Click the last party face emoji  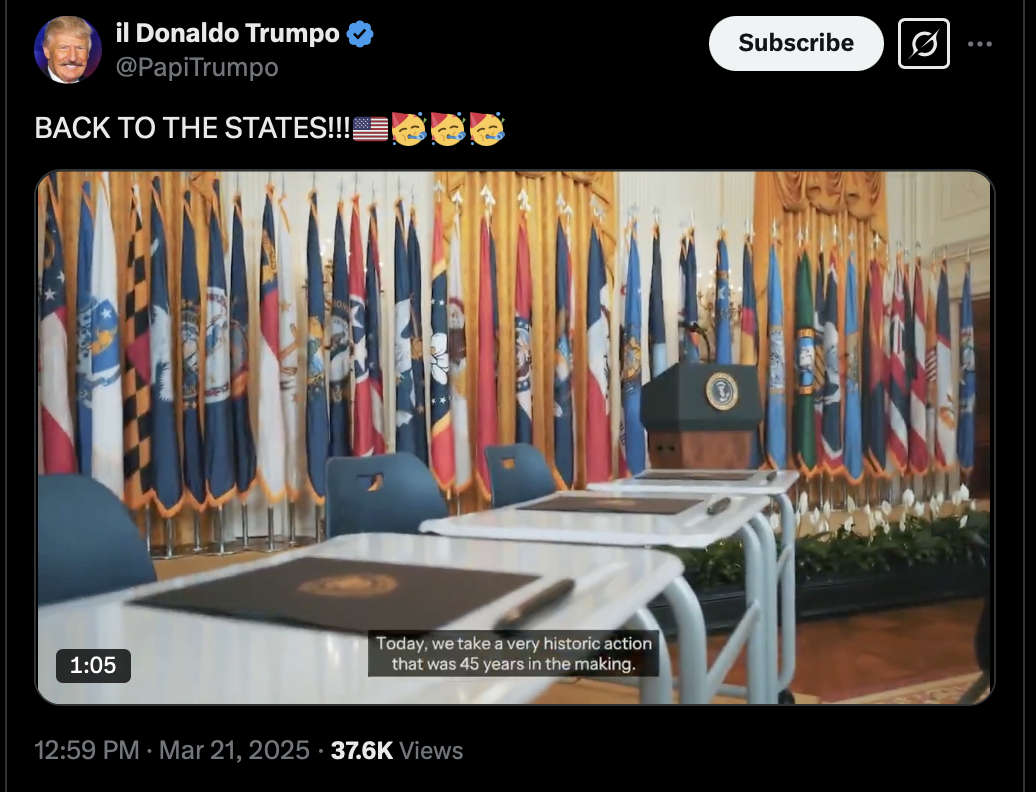(x=487, y=129)
